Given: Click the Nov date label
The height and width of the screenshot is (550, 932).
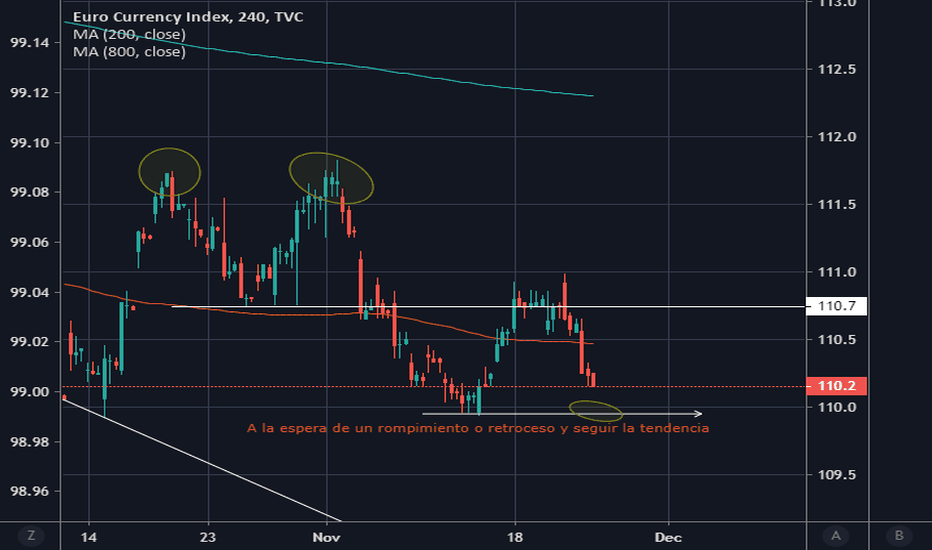Looking at the screenshot, I should [326, 538].
